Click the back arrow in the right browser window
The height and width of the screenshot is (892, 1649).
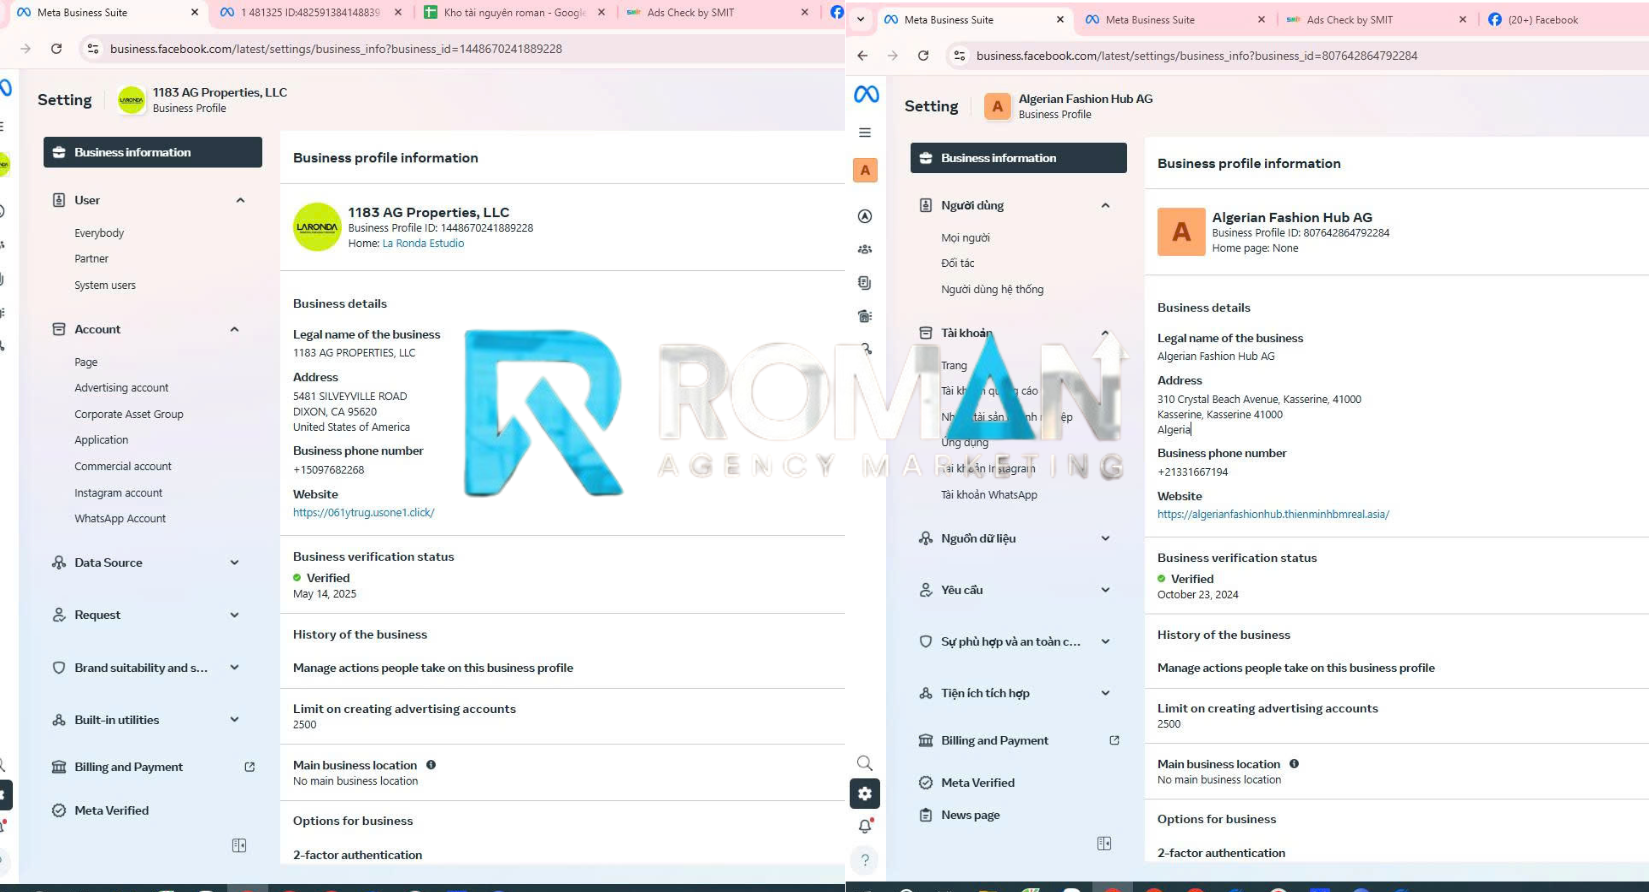pyautogui.click(x=862, y=56)
